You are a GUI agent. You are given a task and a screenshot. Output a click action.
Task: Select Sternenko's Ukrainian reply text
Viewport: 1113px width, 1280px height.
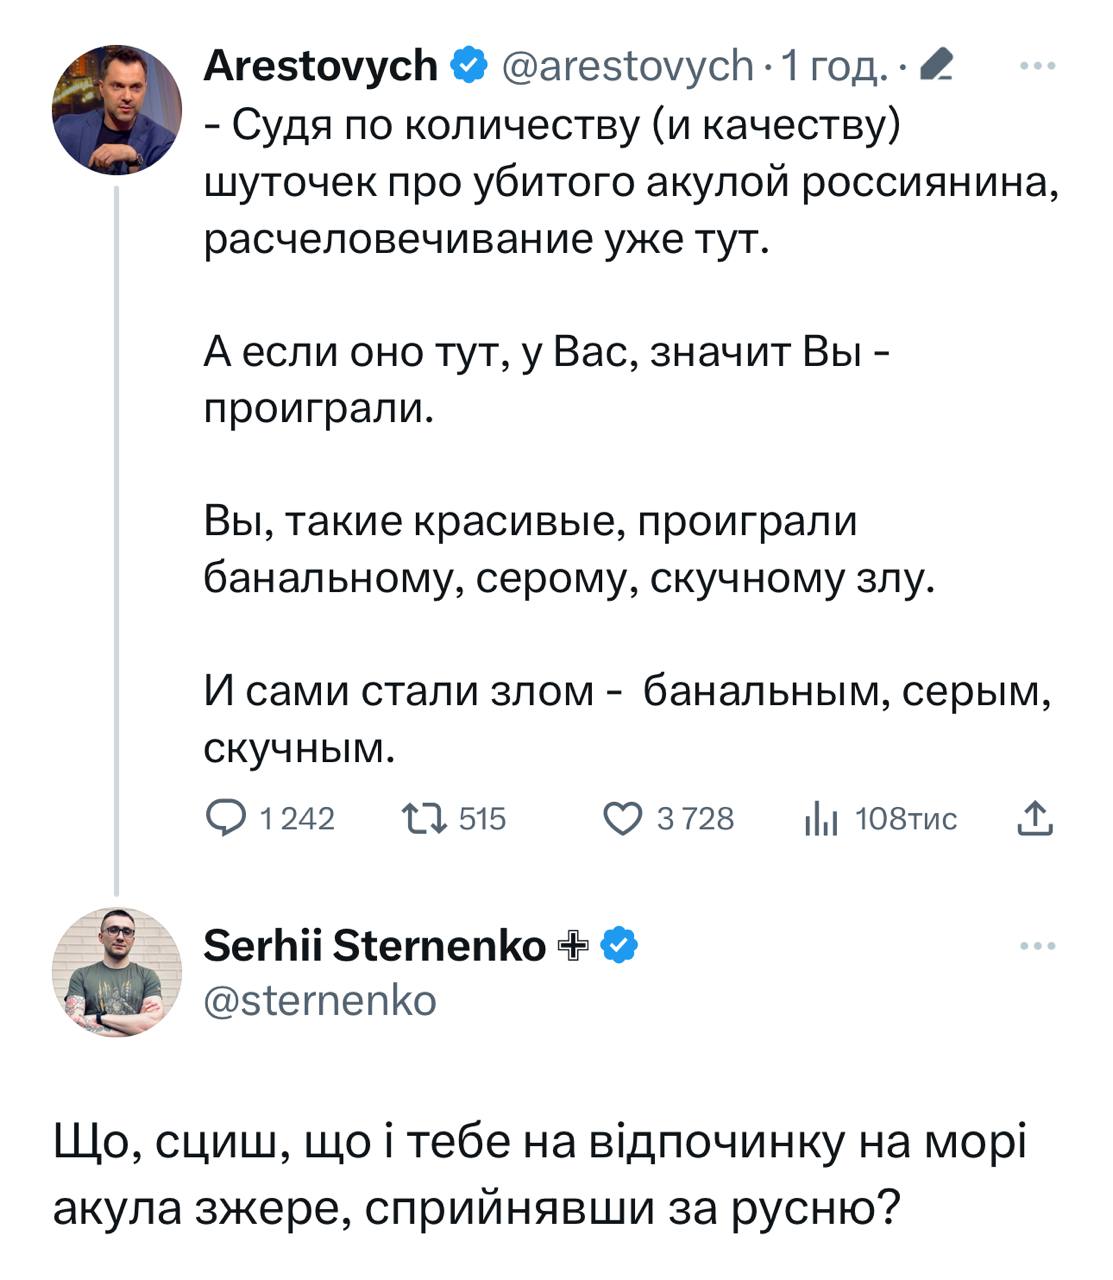(x=540, y=1175)
